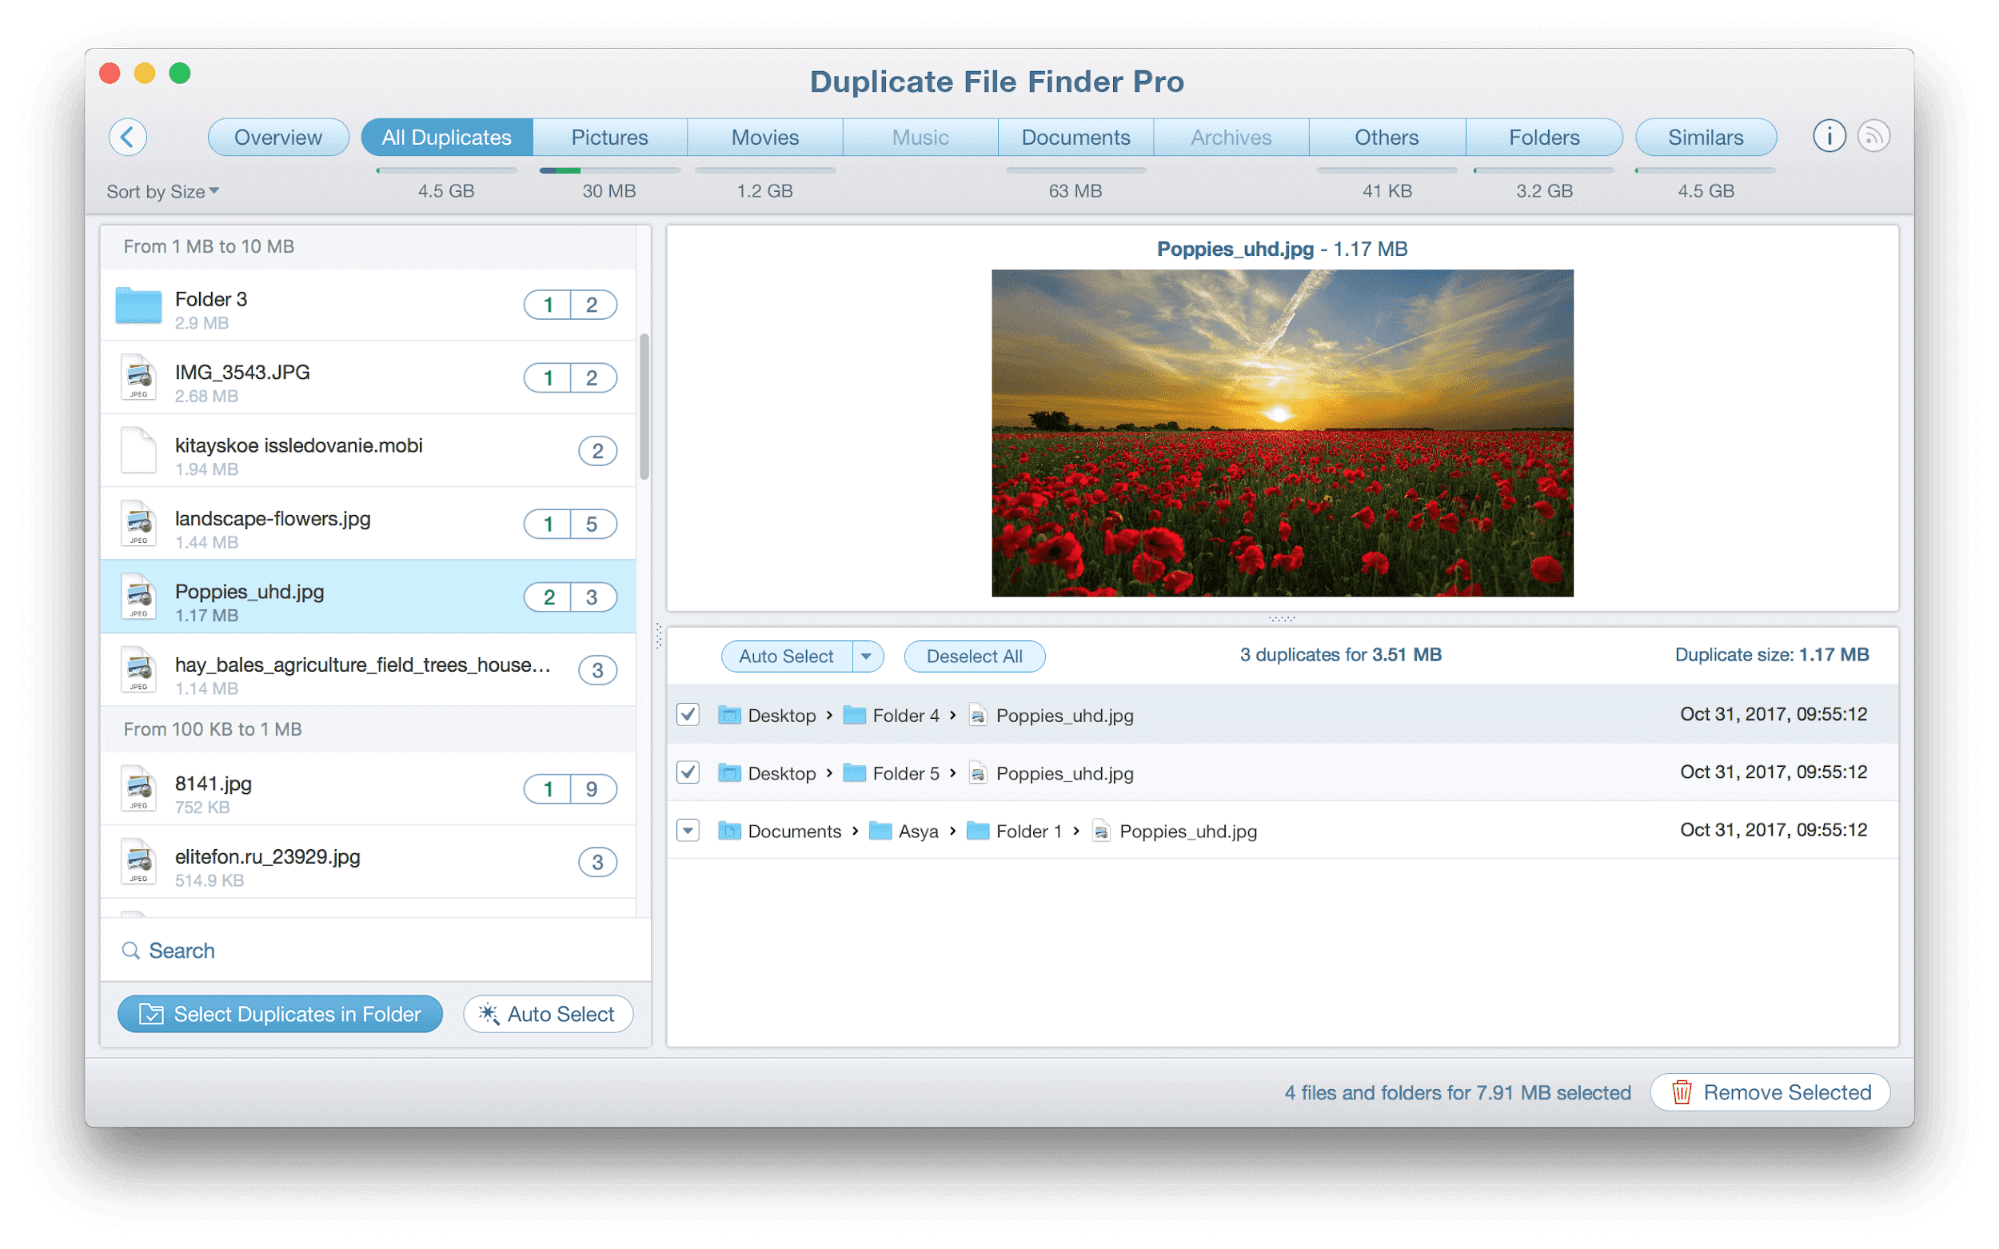1999x1249 pixels.
Task: Toggle checkbox for Desktop Folder 4 Poppies_uhd.jpg
Action: point(690,717)
